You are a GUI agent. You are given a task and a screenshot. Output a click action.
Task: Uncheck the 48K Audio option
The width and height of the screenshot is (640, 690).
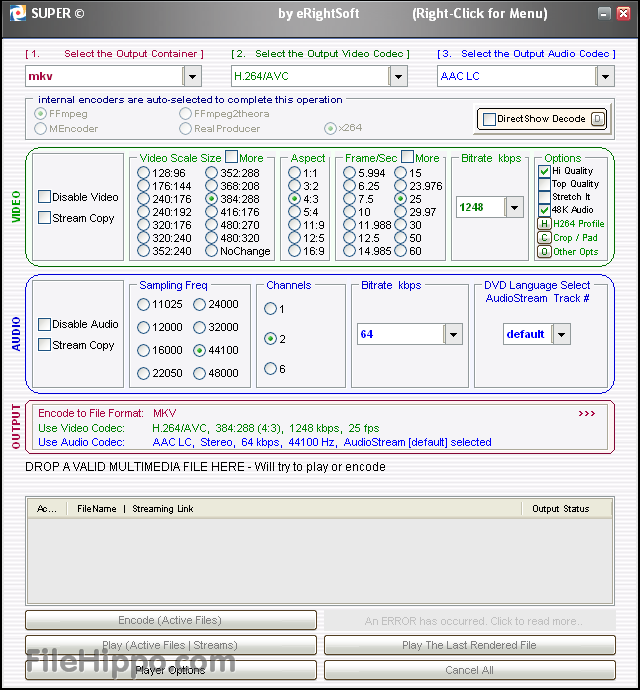pyautogui.click(x=544, y=210)
